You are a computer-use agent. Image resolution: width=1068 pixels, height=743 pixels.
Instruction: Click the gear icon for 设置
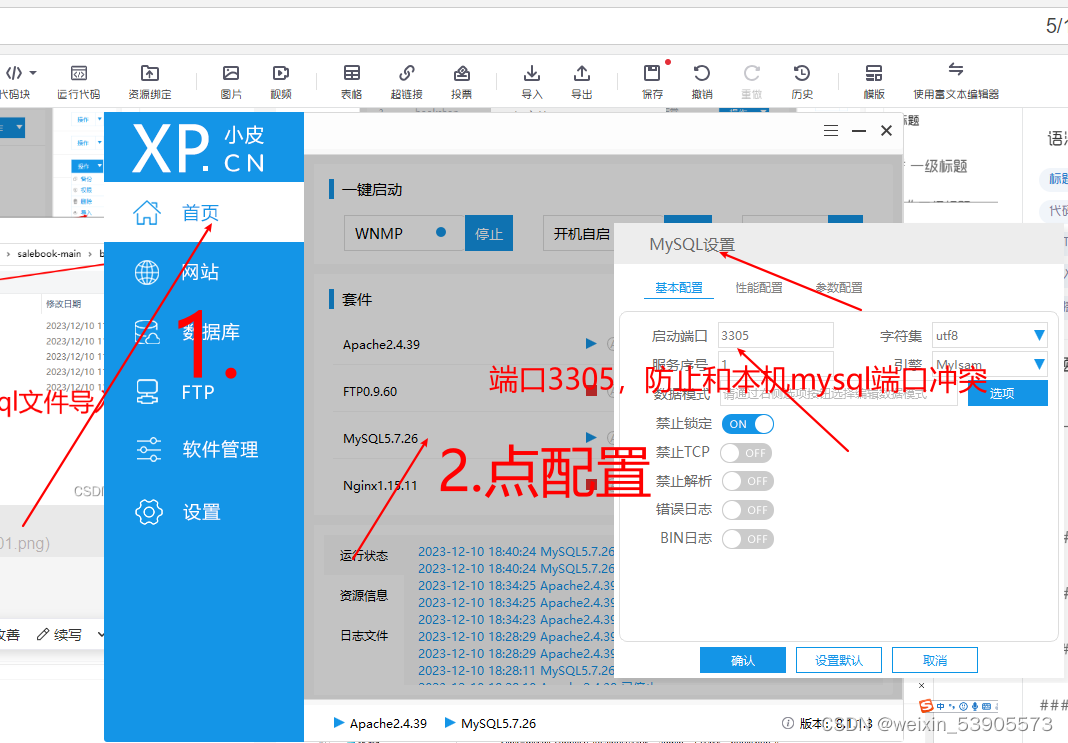(149, 512)
